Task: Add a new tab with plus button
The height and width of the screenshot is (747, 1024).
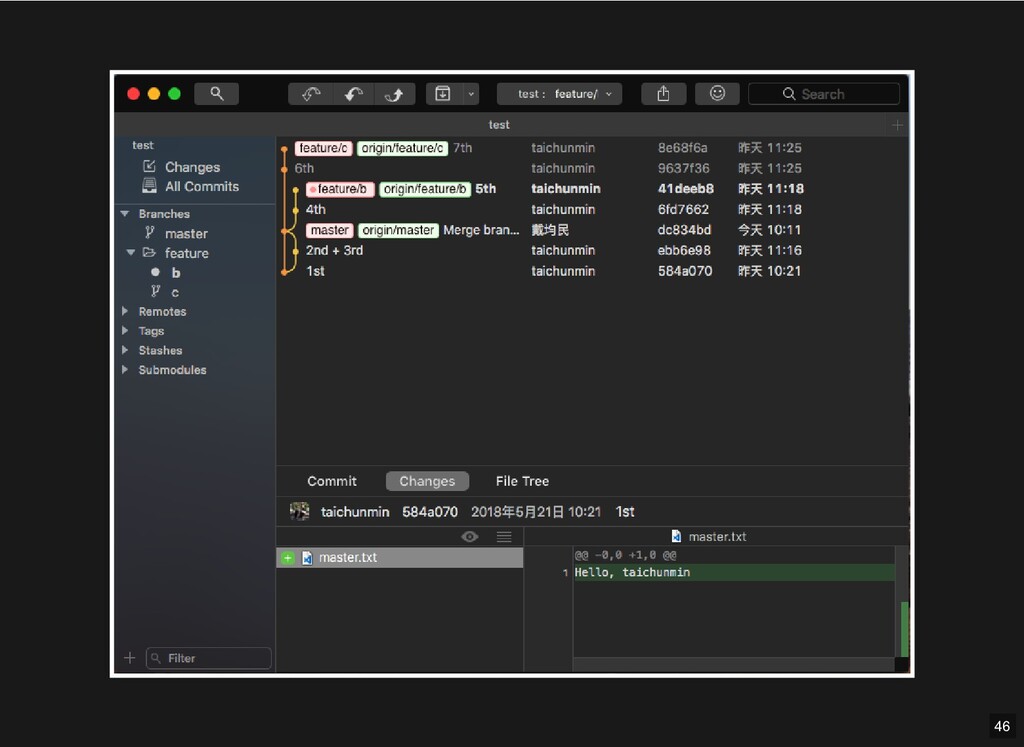Action: pyautogui.click(x=897, y=125)
